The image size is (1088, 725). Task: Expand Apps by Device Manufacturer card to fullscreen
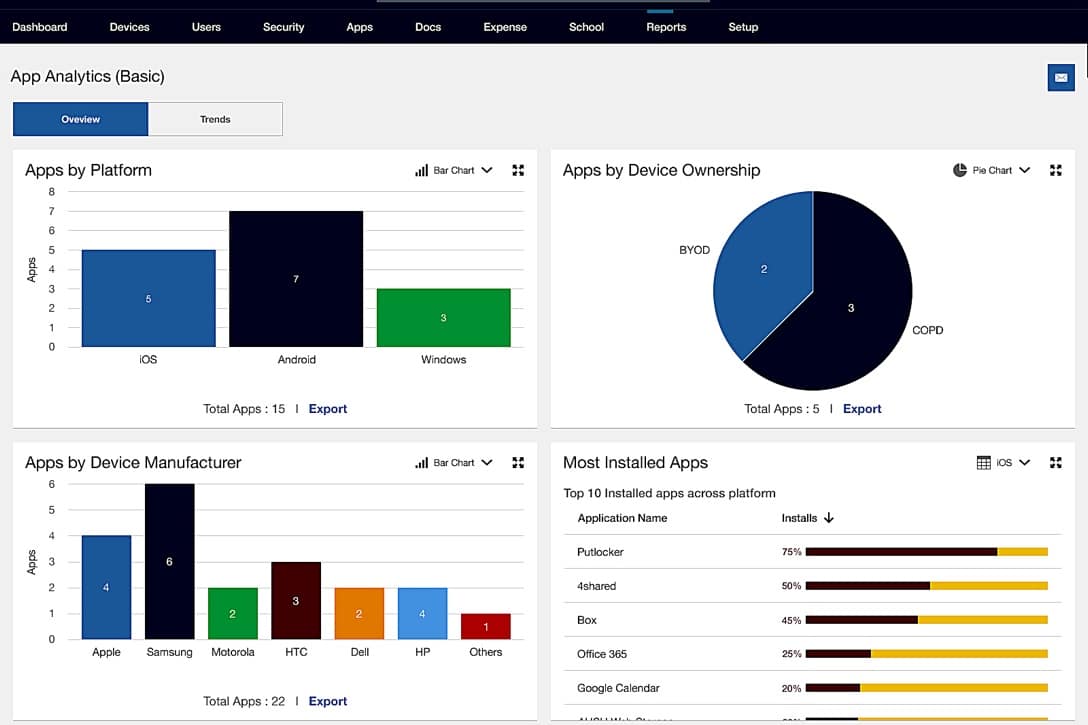click(x=518, y=462)
